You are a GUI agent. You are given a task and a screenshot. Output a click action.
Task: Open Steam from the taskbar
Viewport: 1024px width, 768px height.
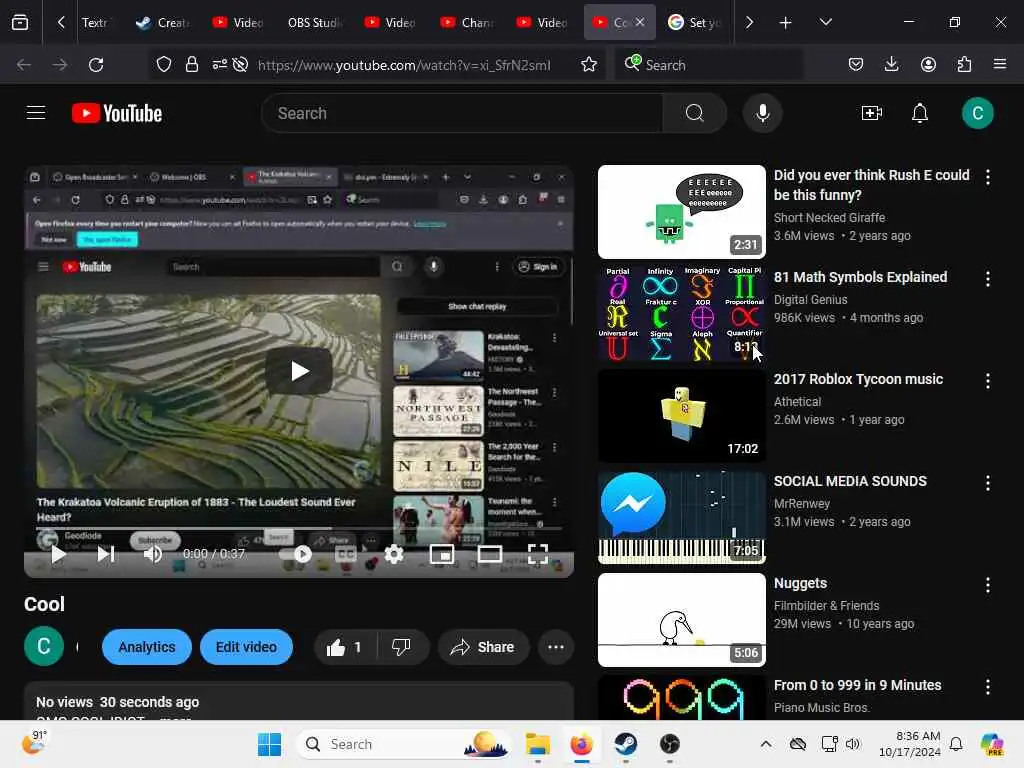coord(625,744)
